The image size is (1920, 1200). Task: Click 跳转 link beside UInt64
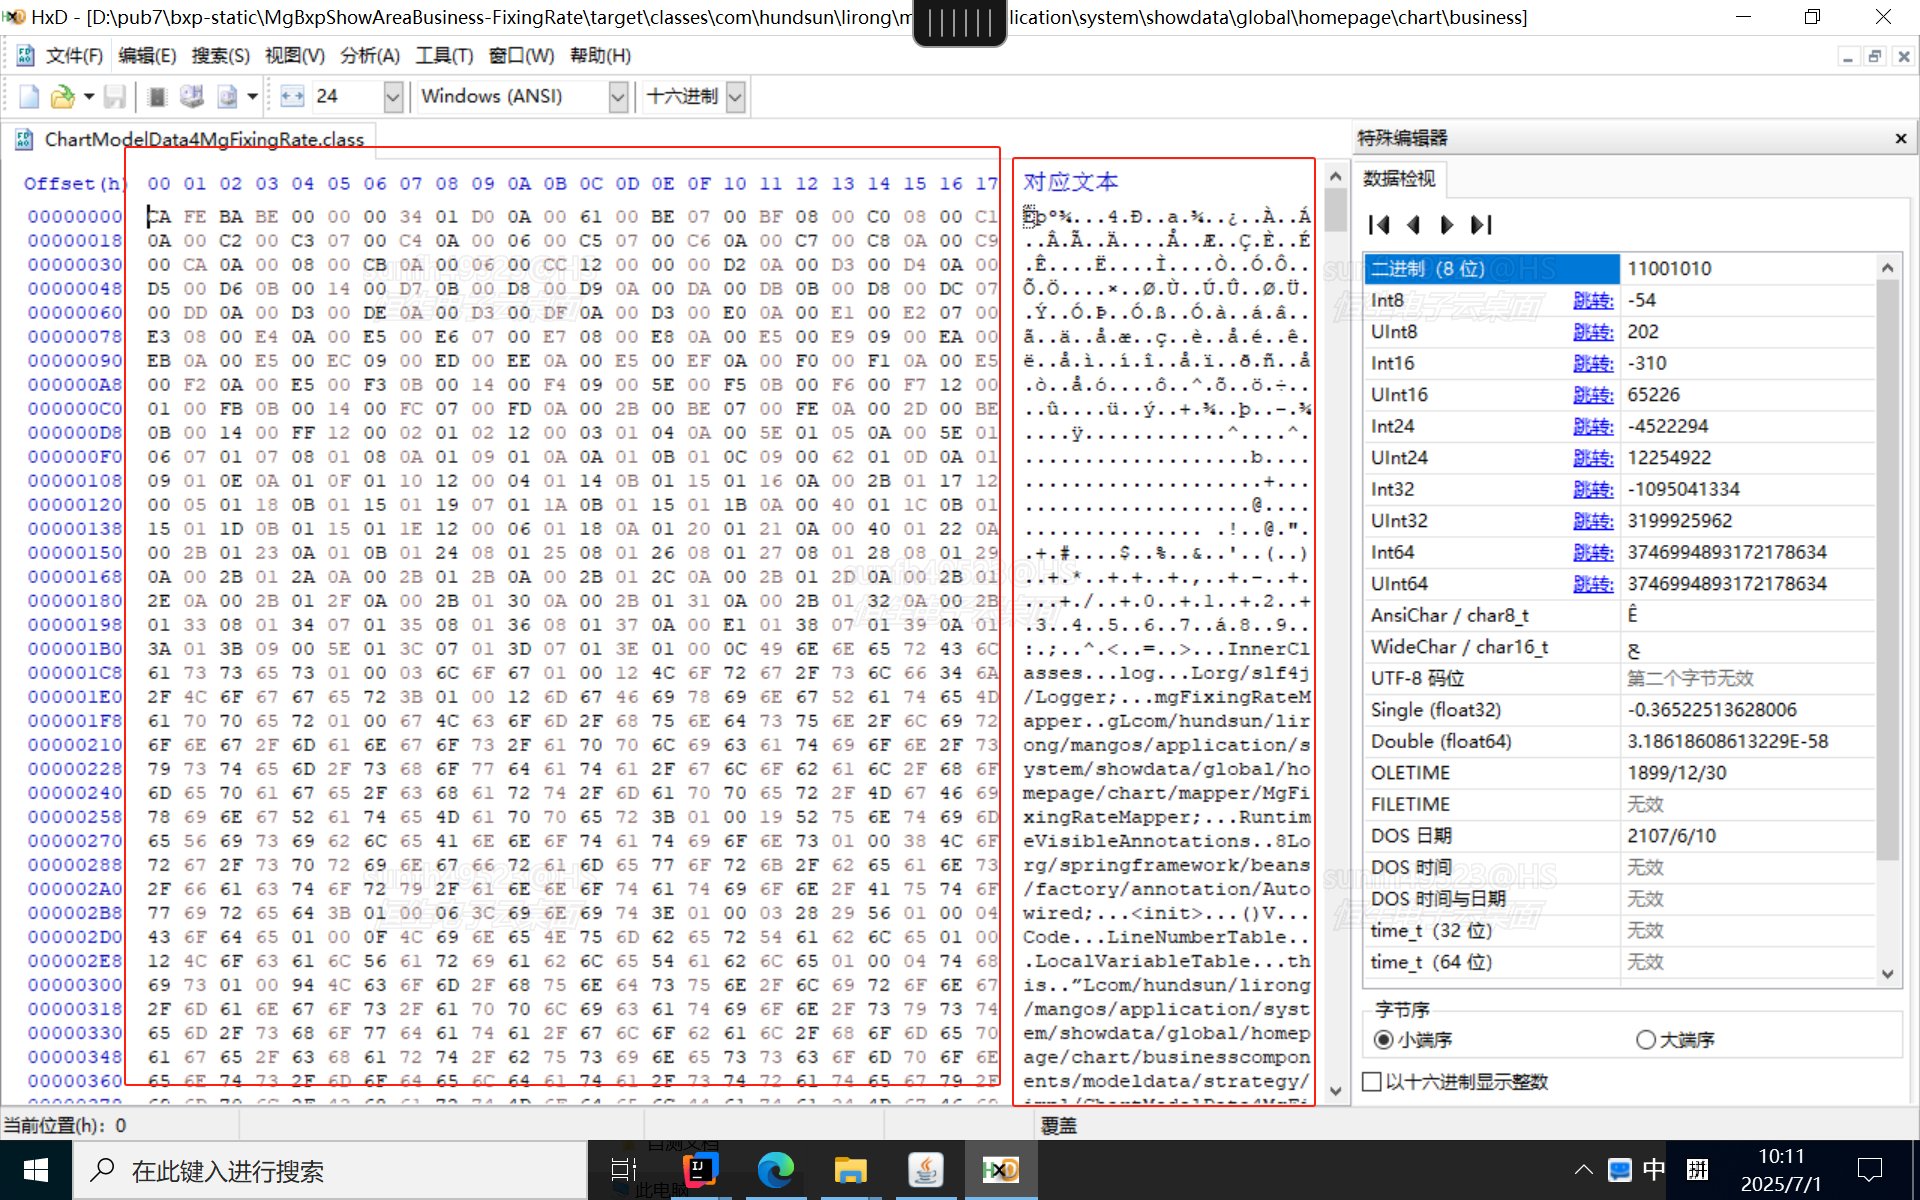point(1592,584)
